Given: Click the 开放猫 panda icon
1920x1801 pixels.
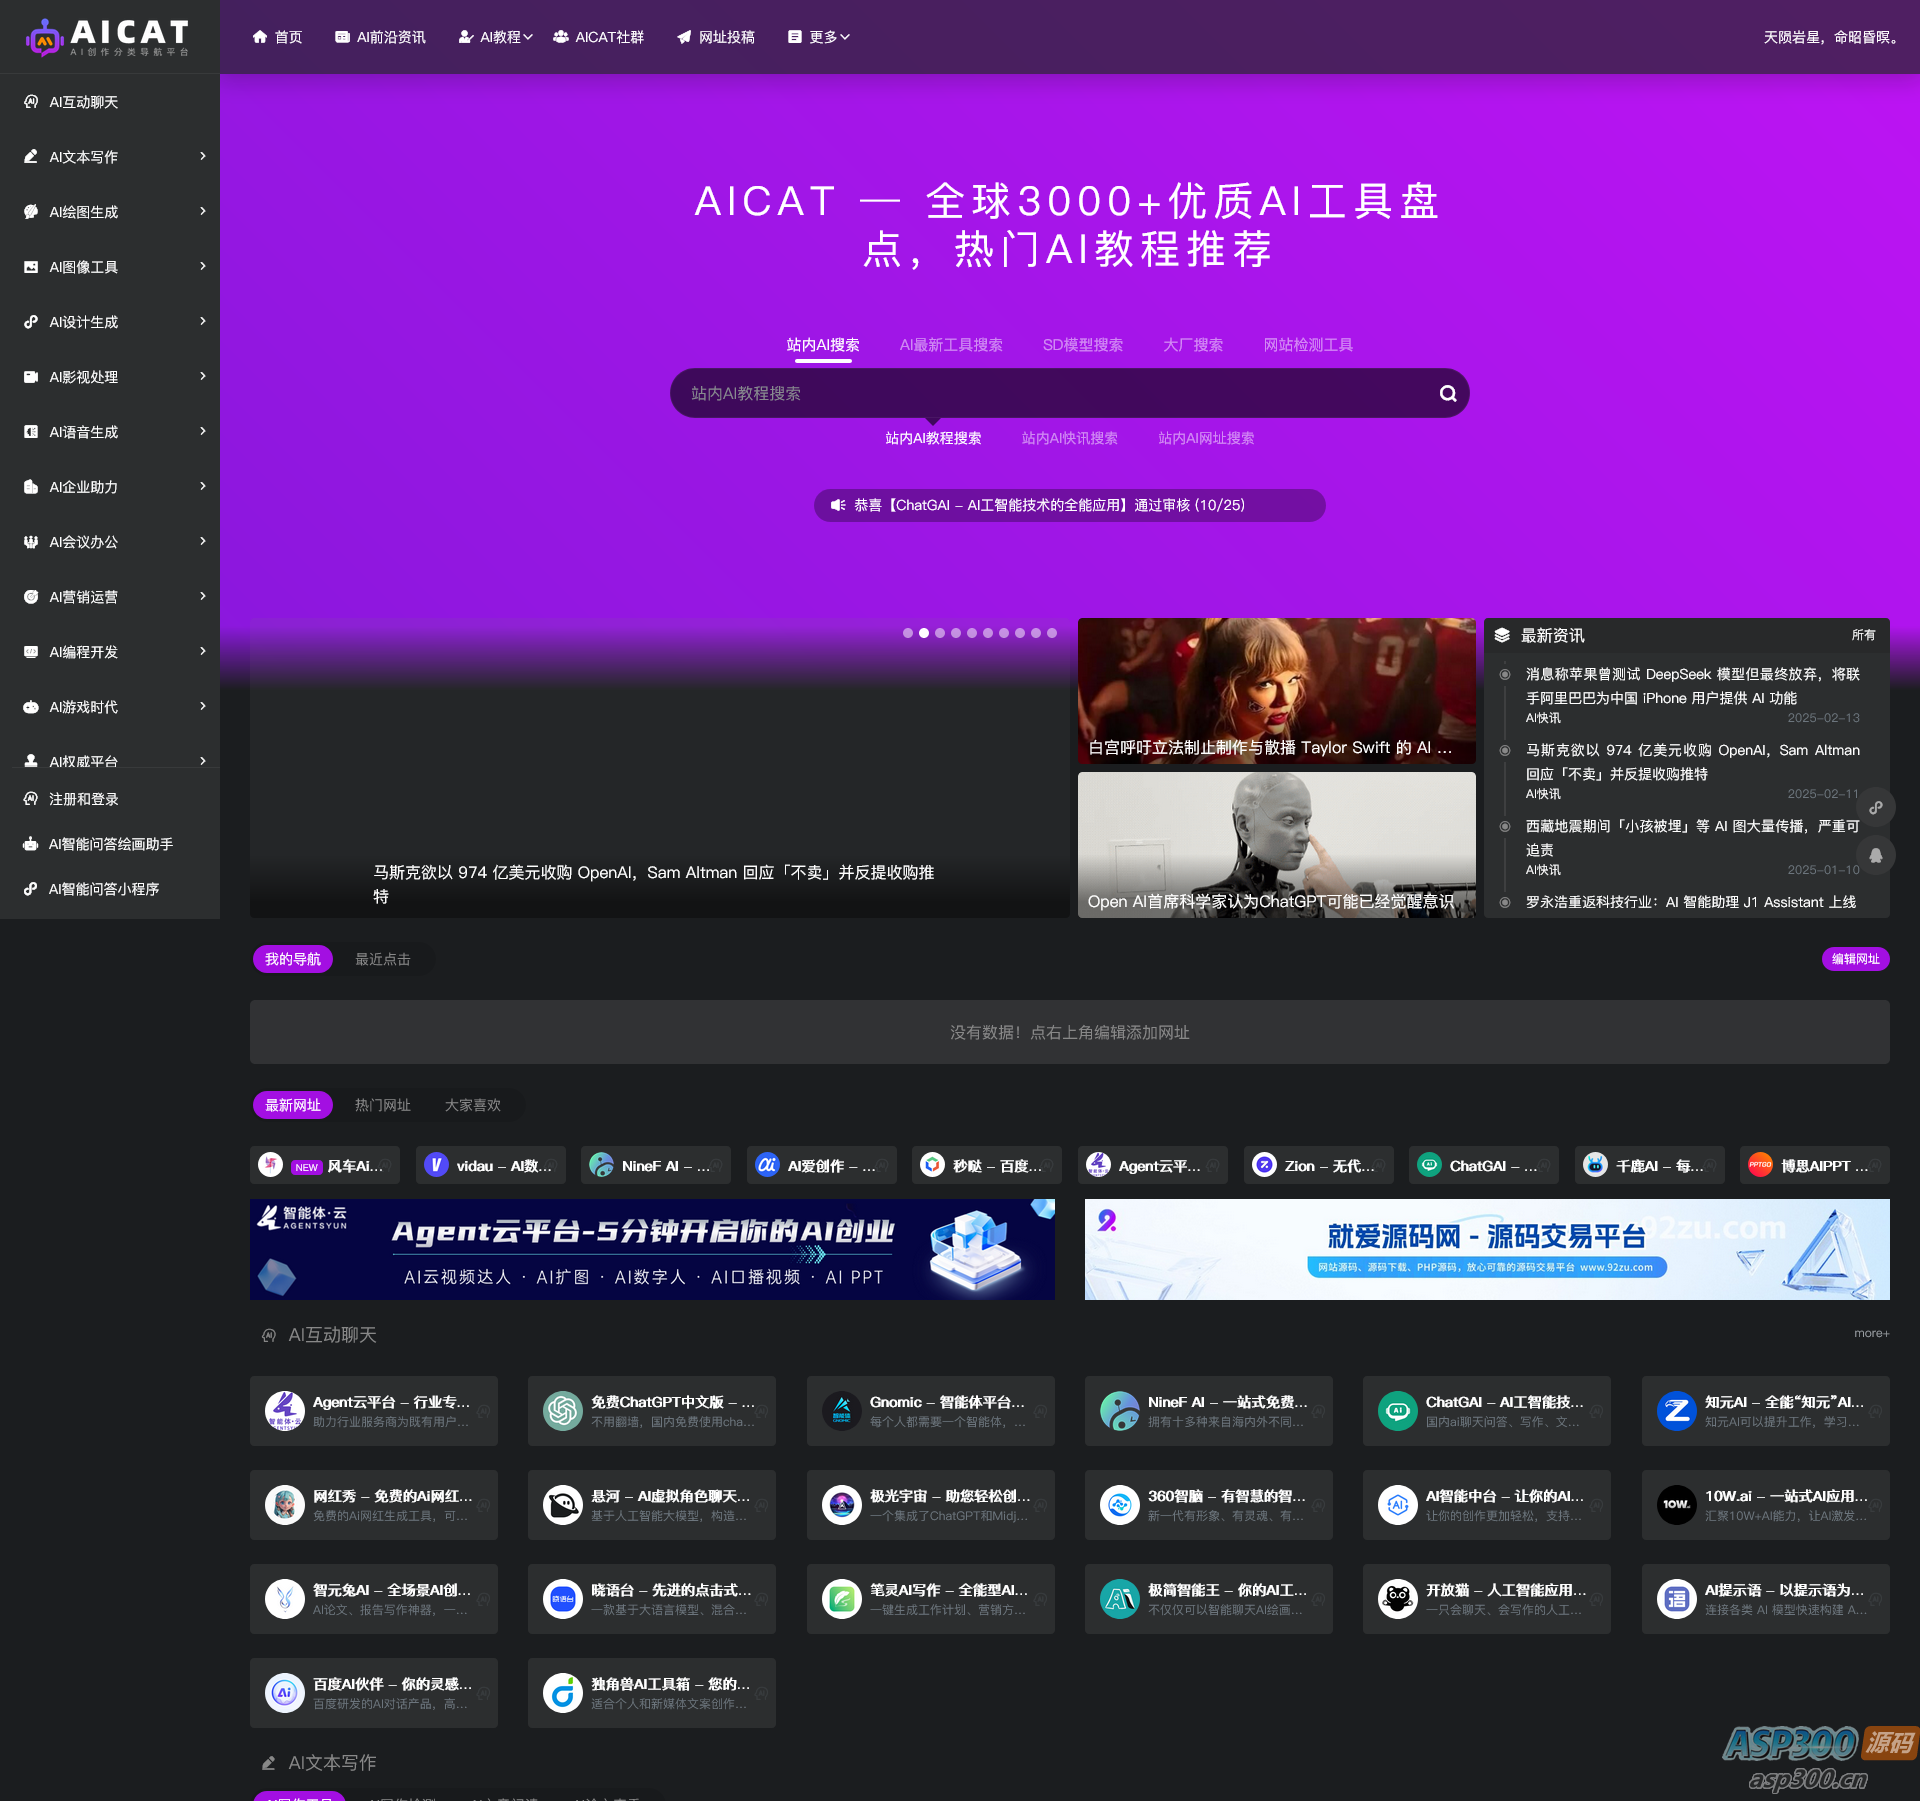Looking at the screenshot, I should click(x=1398, y=1598).
